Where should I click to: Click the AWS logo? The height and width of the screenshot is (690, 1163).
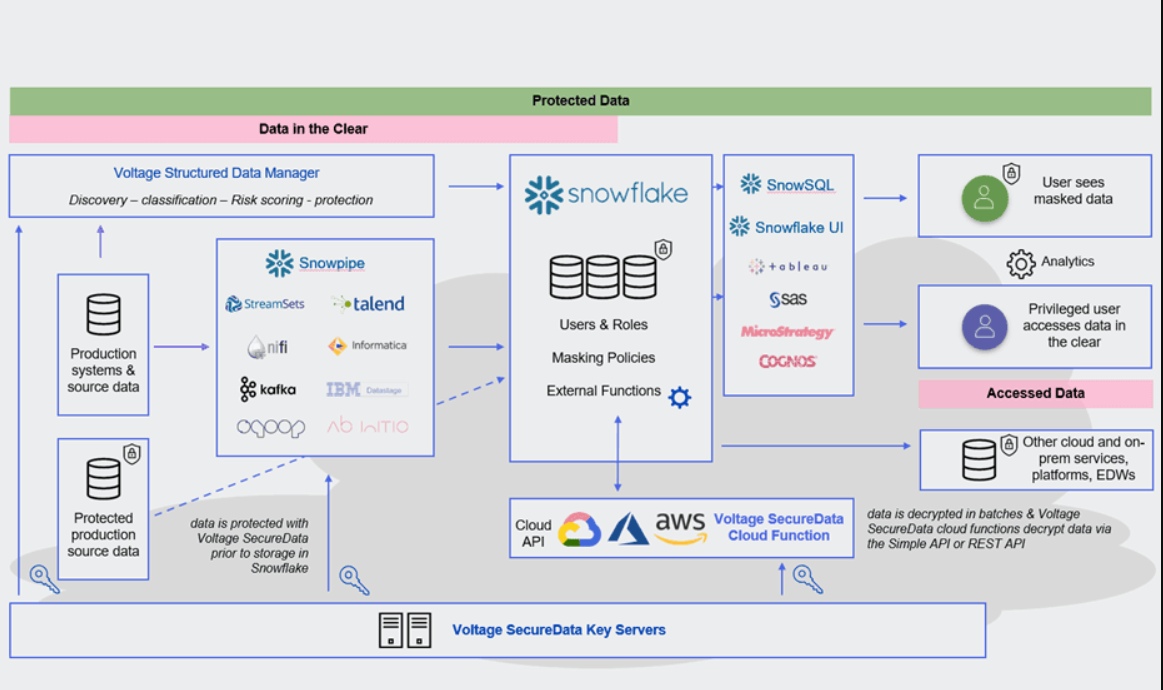click(x=680, y=527)
